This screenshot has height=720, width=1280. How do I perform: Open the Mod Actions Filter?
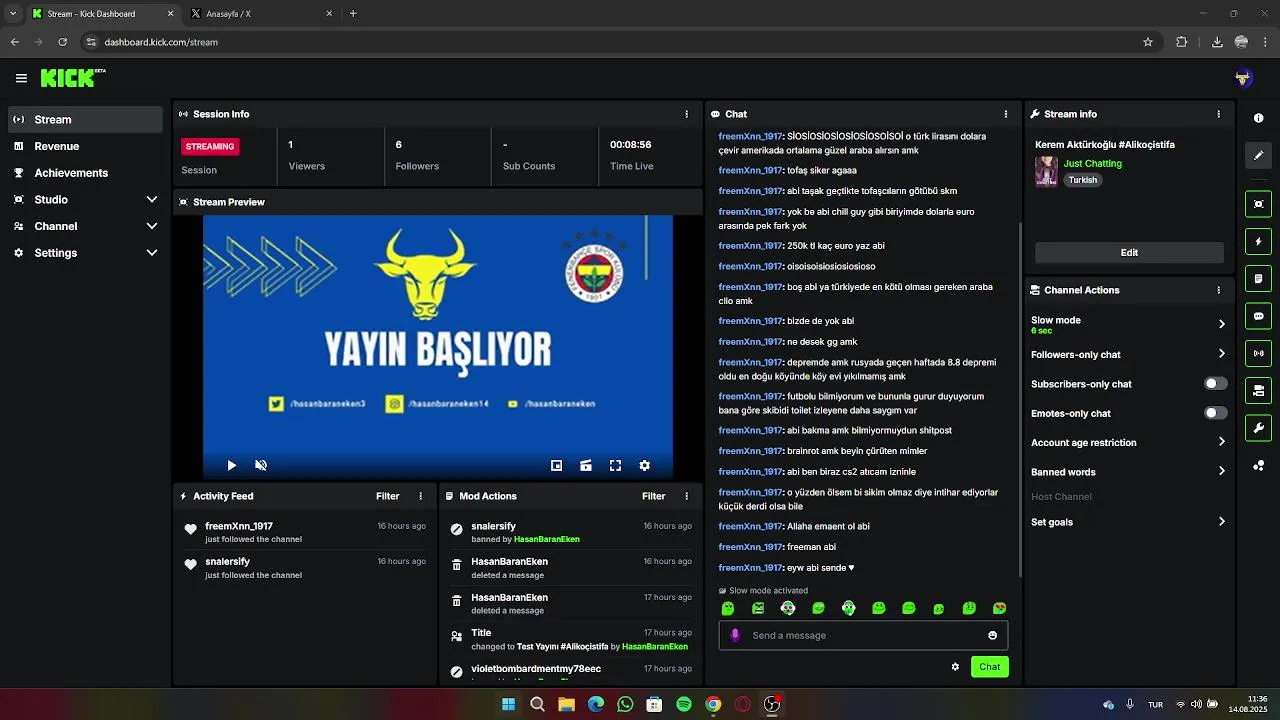tap(654, 496)
